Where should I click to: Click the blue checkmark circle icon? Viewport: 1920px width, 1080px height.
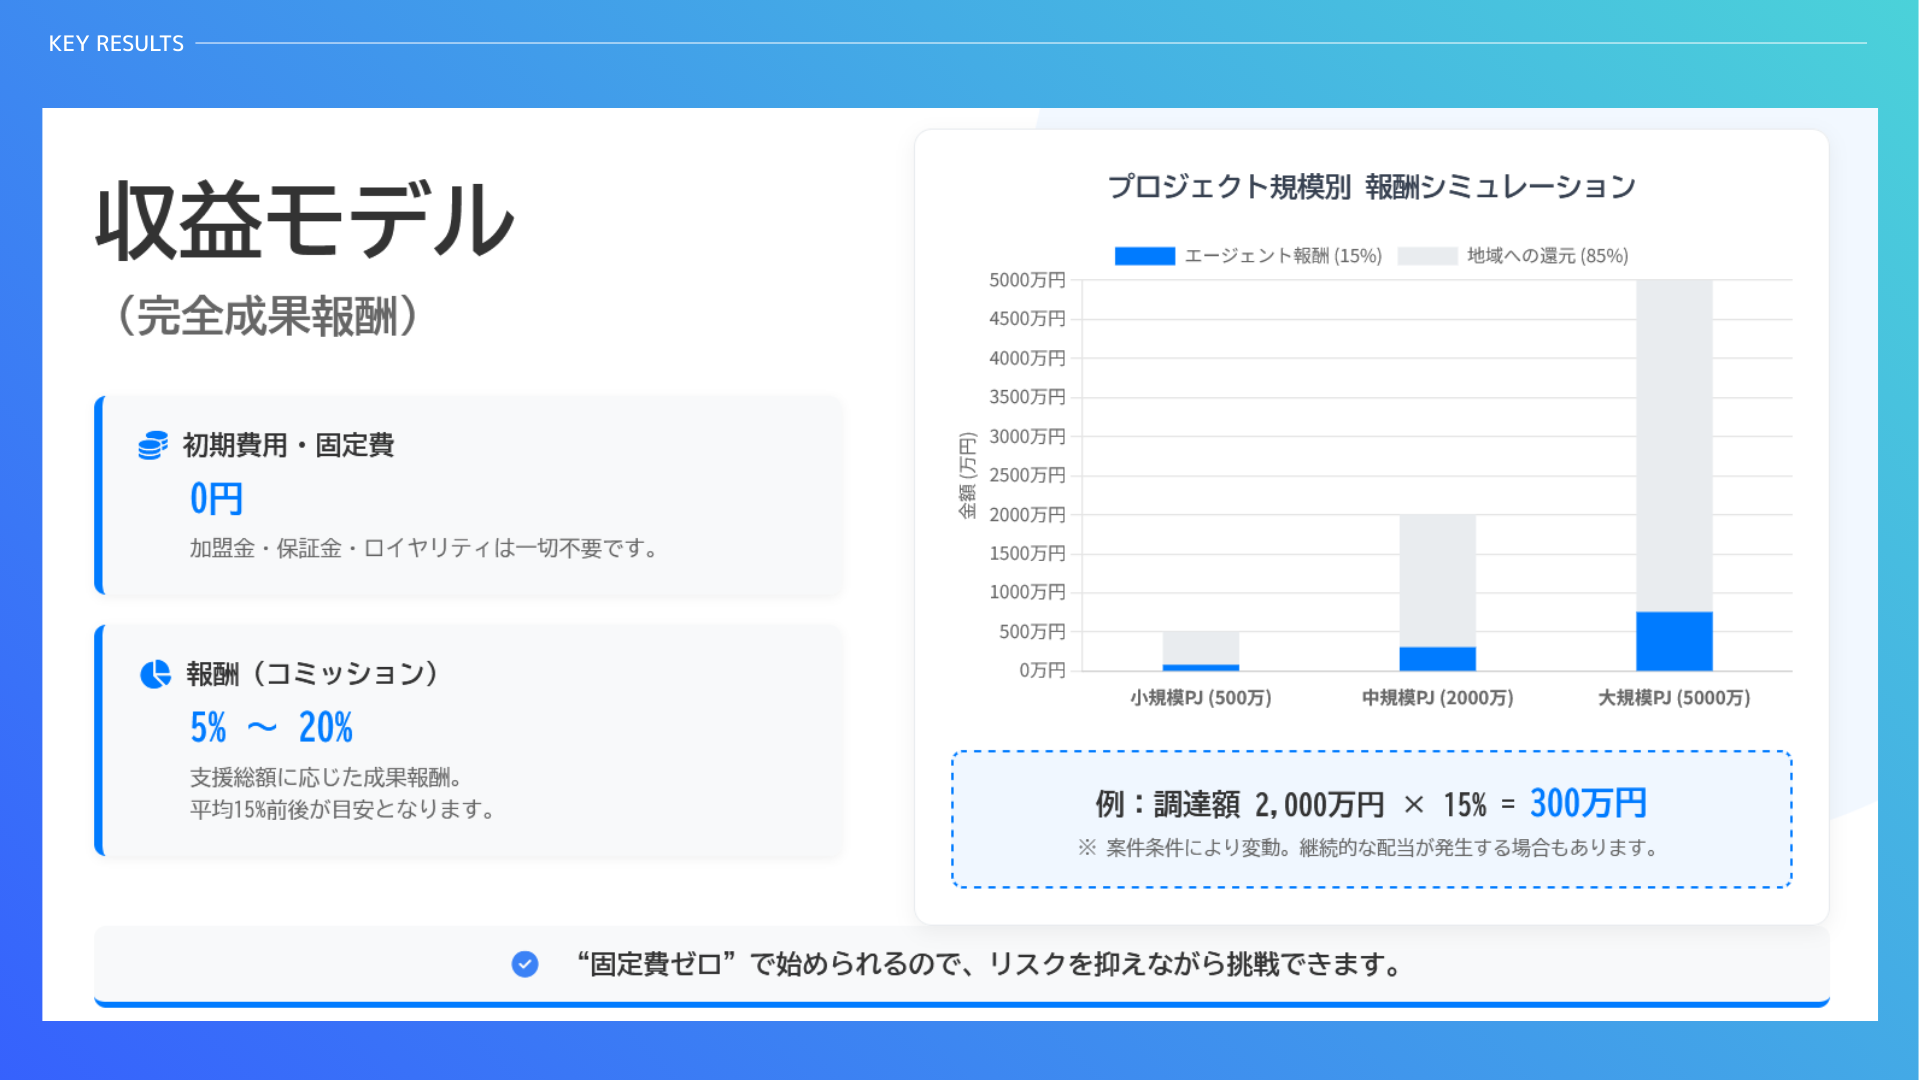tap(525, 964)
